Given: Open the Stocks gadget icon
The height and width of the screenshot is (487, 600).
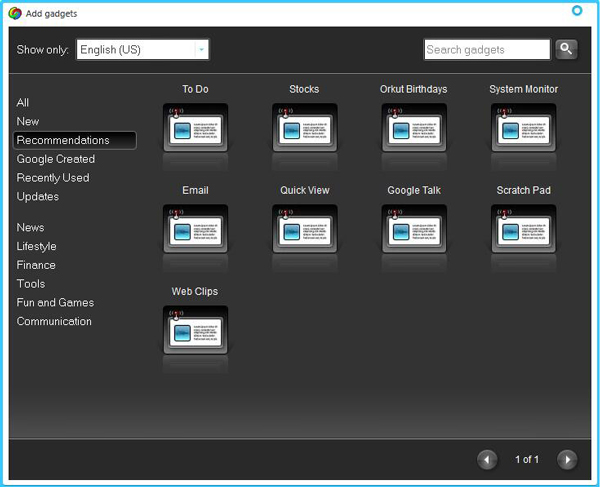Looking at the screenshot, I should pyautogui.click(x=305, y=127).
